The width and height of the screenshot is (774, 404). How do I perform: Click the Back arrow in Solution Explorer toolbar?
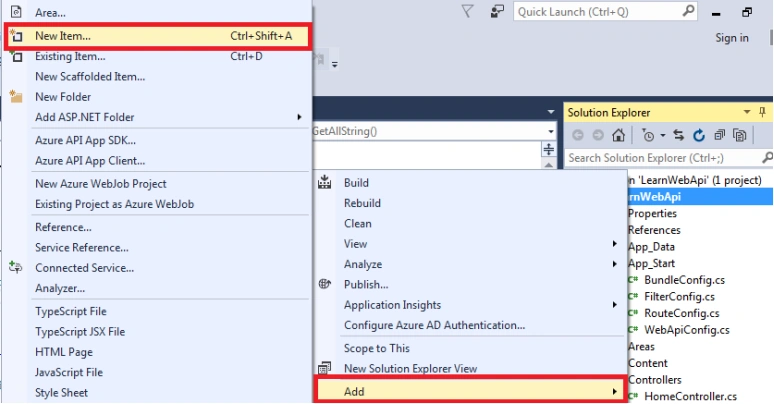pos(578,135)
